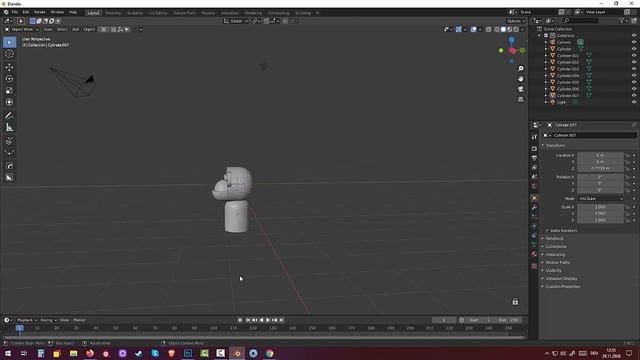640x360 pixels.
Task: Open timeline Playback menu
Action: coord(27,320)
